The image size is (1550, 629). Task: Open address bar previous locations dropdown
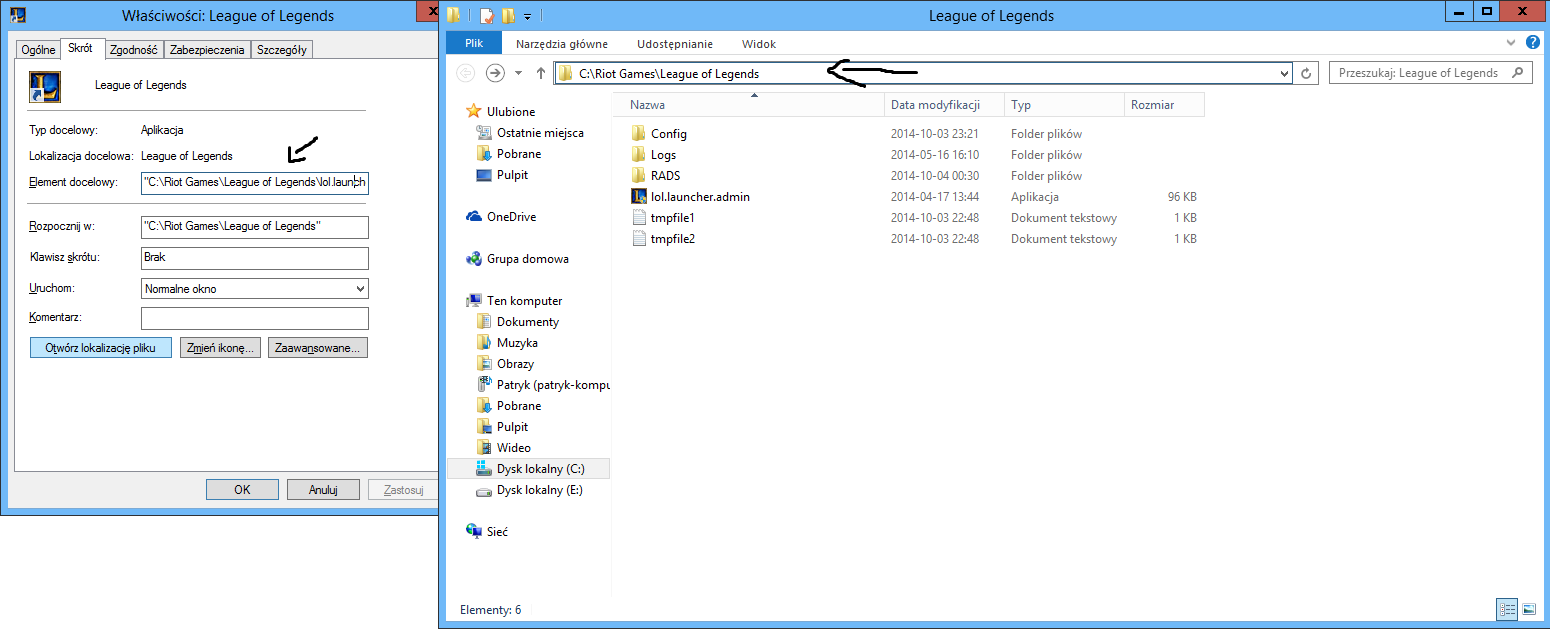tap(1285, 73)
